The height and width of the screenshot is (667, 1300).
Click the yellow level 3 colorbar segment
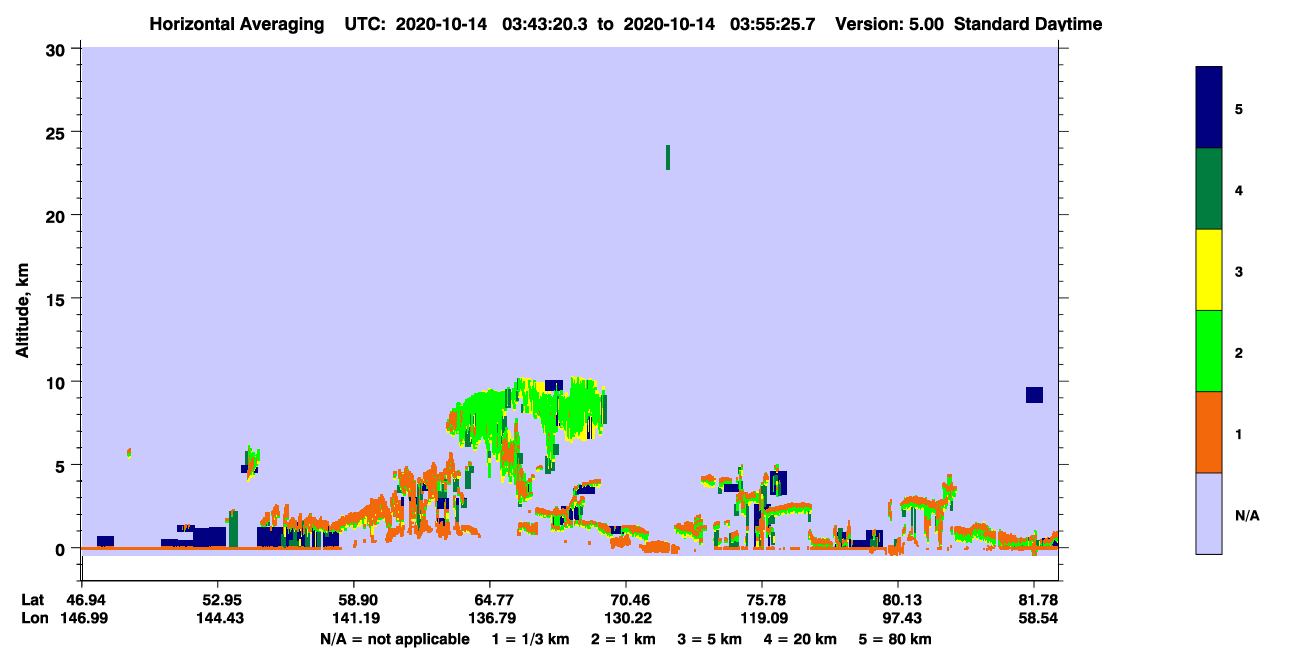click(x=1209, y=270)
